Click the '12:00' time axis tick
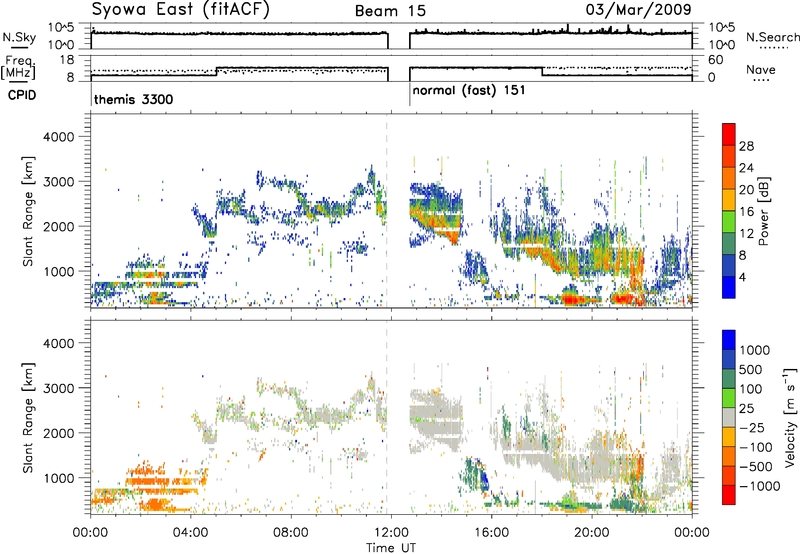 (x=391, y=532)
